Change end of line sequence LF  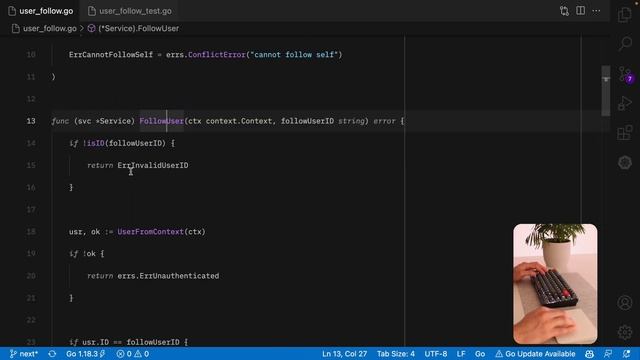pyautogui.click(x=461, y=354)
